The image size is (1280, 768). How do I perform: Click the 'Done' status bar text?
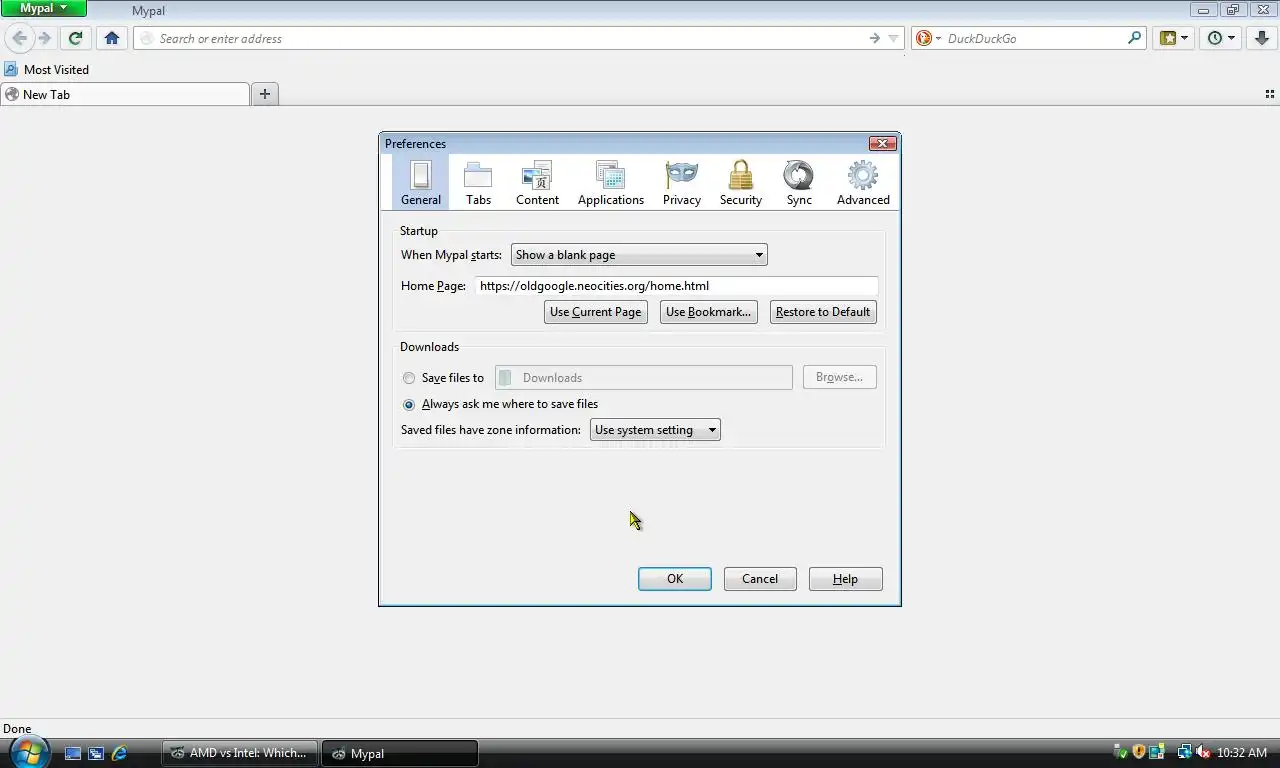17,729
